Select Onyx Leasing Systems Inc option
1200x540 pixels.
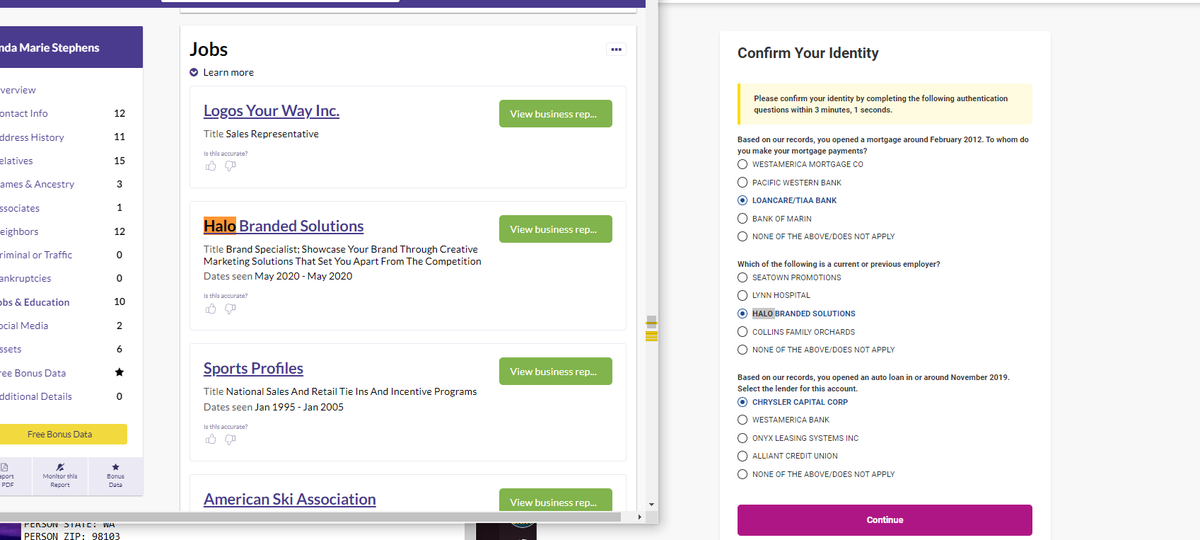coord(742,438)
